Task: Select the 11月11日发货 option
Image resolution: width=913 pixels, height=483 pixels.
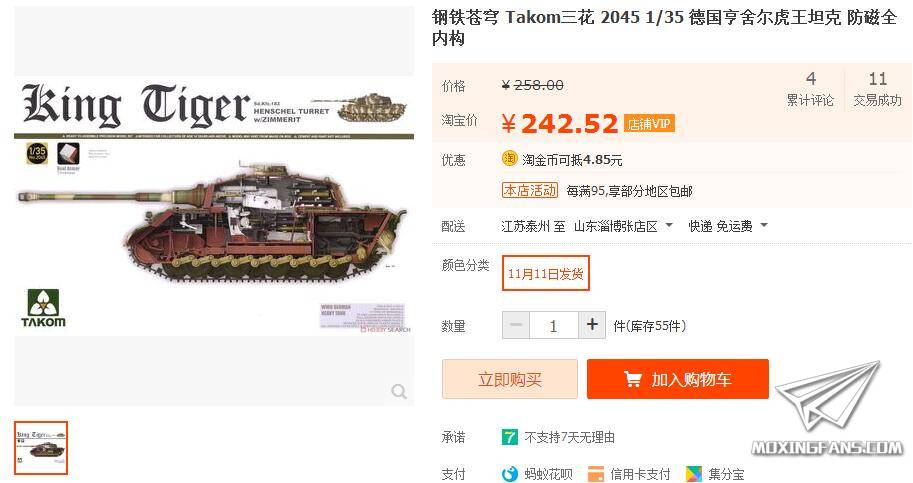Action: [546, 273]
